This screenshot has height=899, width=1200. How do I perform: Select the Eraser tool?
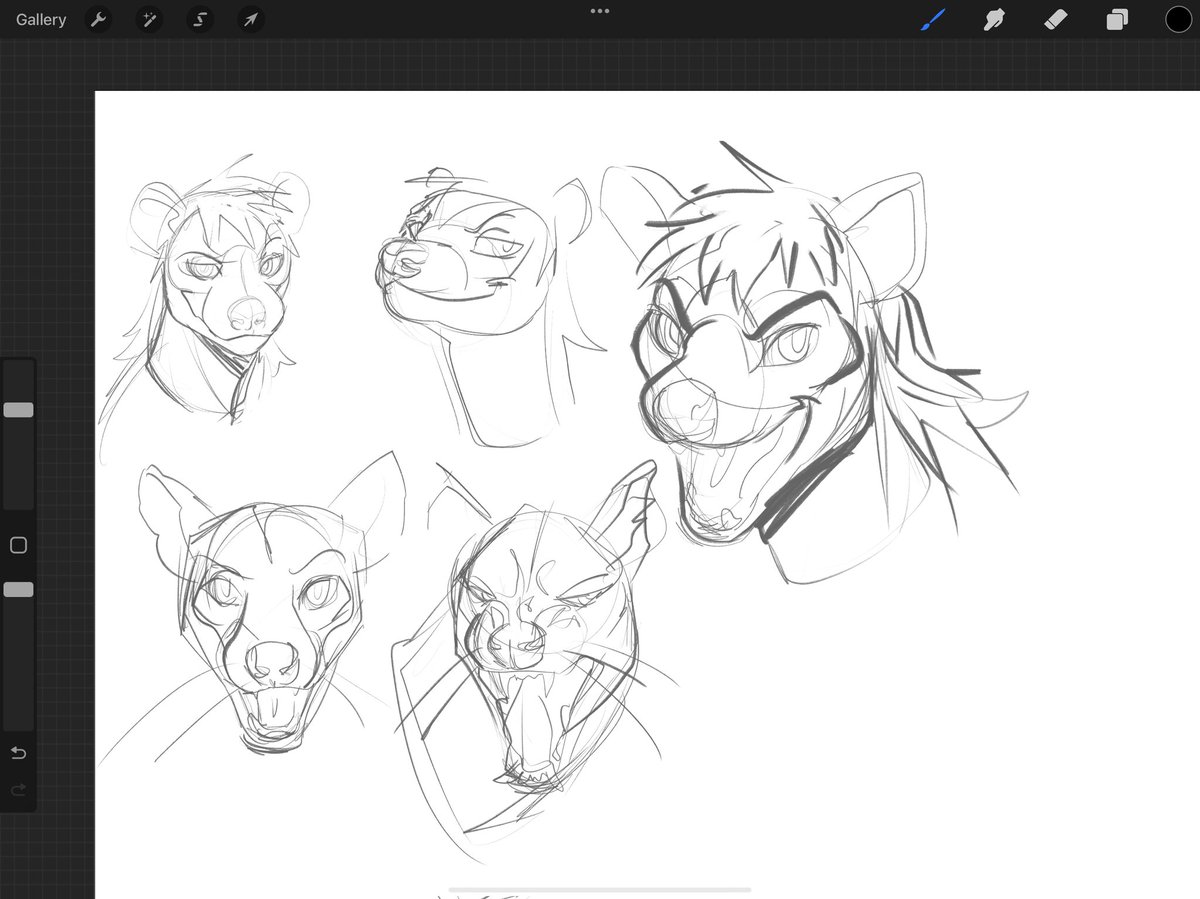[1056, 19]
